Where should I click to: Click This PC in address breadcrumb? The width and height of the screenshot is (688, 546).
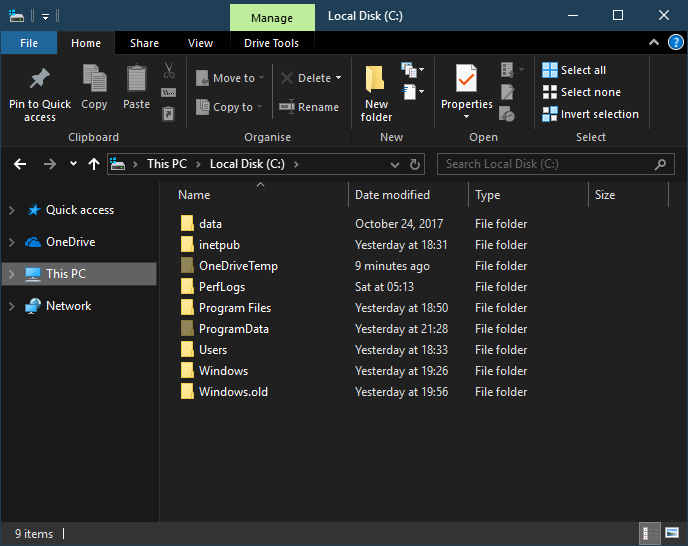click(167, 164)
